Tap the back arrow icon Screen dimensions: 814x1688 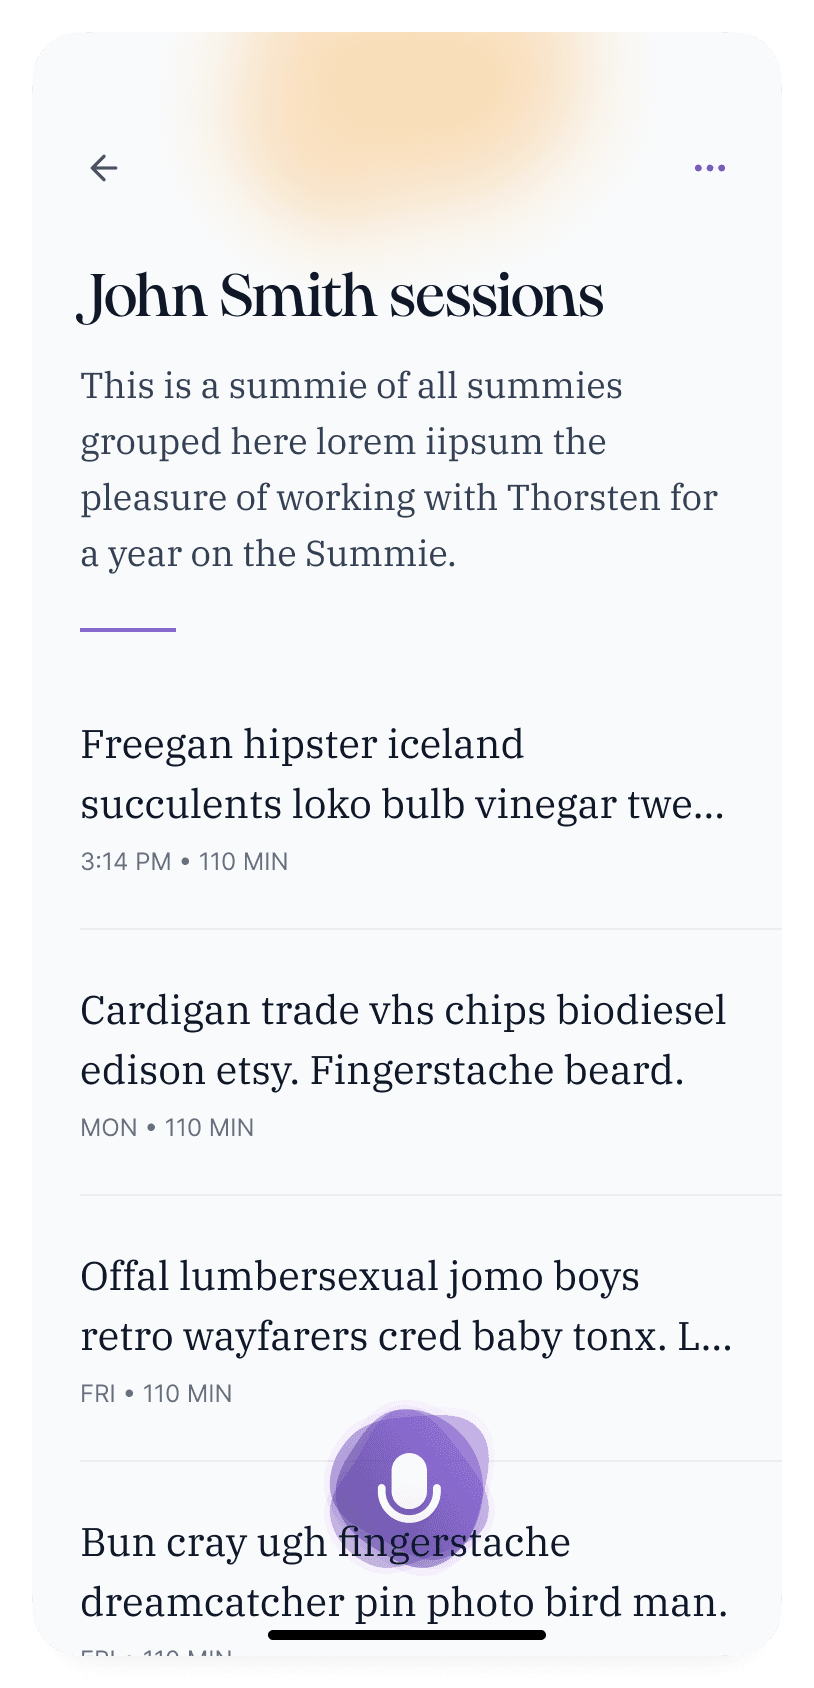(104, 168)
